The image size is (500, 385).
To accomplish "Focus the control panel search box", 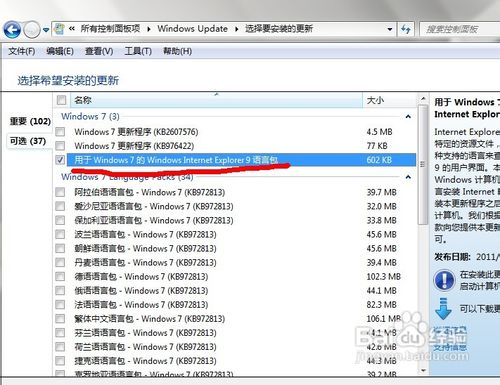I will click(460, 29).
